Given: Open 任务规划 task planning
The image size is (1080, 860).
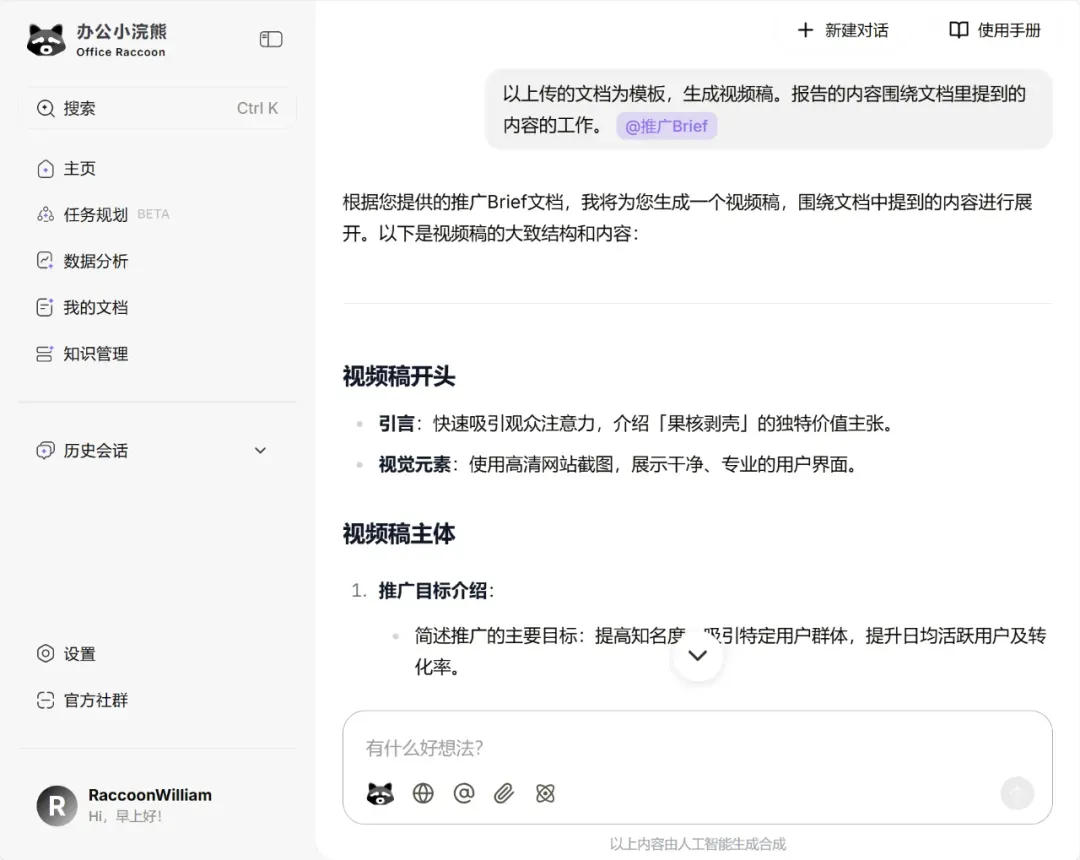Looking at the screenshot, I should pos(96,215).
